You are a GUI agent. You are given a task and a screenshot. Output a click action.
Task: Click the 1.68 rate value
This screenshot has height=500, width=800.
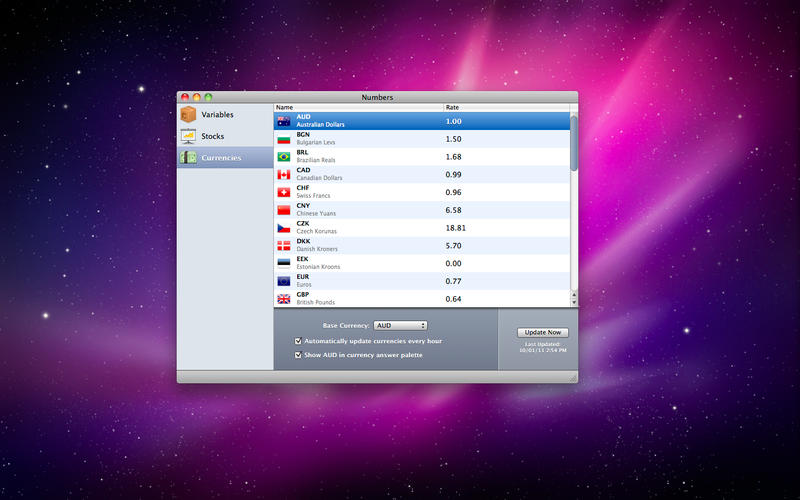(x=454, y=157)
